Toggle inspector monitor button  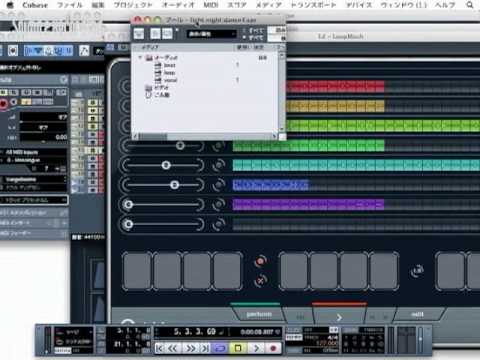[14, 102]
